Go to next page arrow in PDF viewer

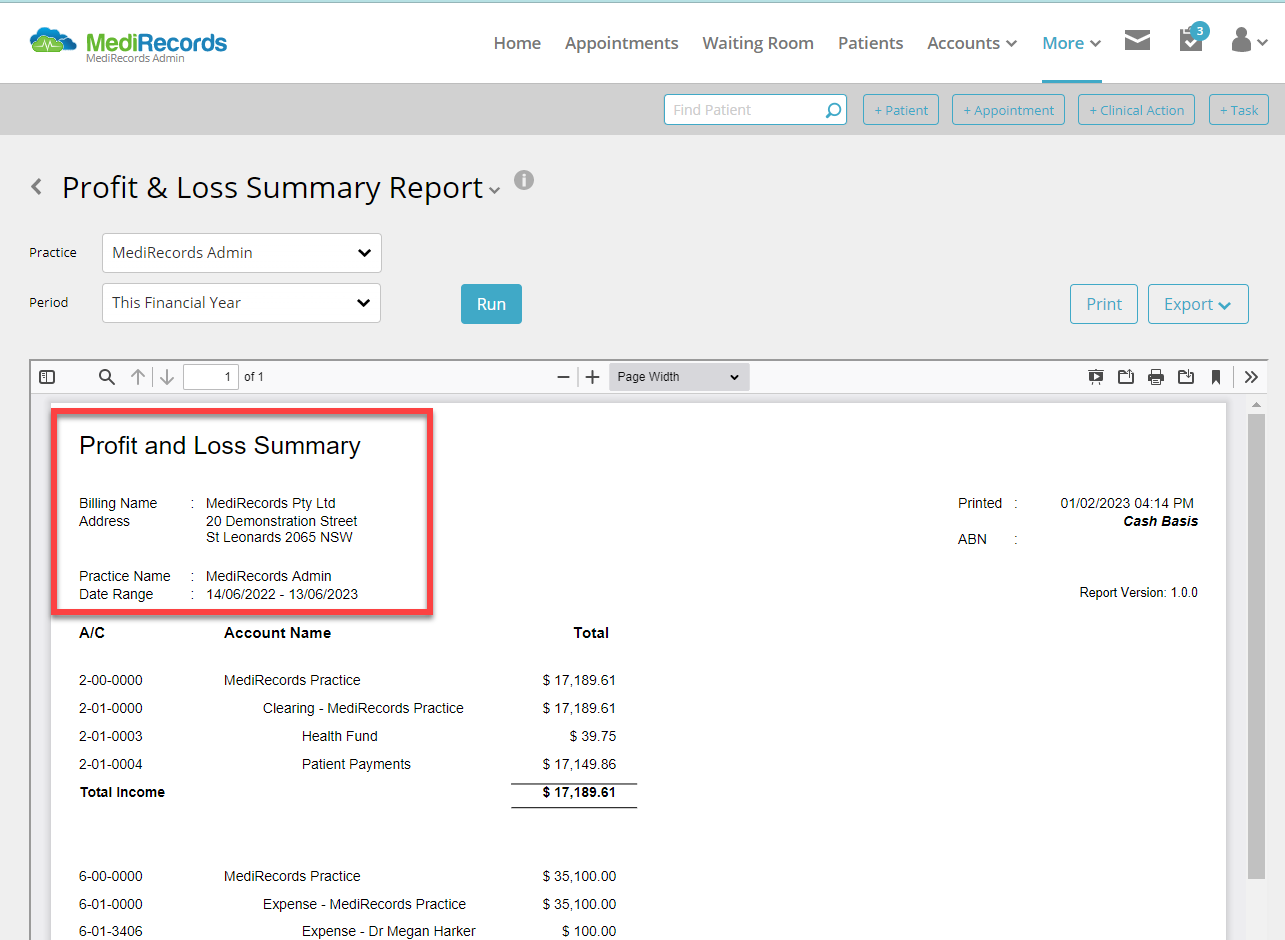(x=167, y=377)
